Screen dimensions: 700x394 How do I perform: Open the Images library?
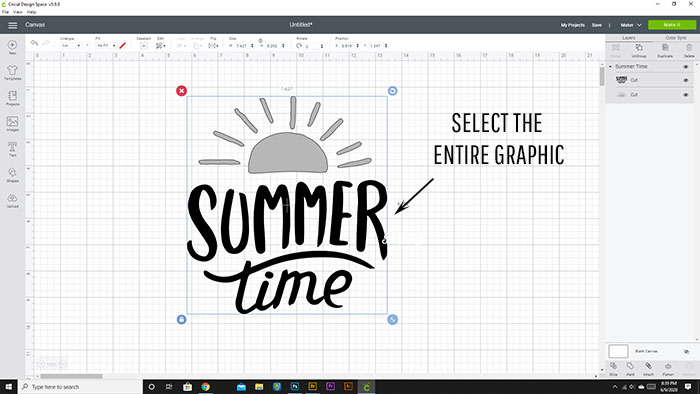[12, 124]
